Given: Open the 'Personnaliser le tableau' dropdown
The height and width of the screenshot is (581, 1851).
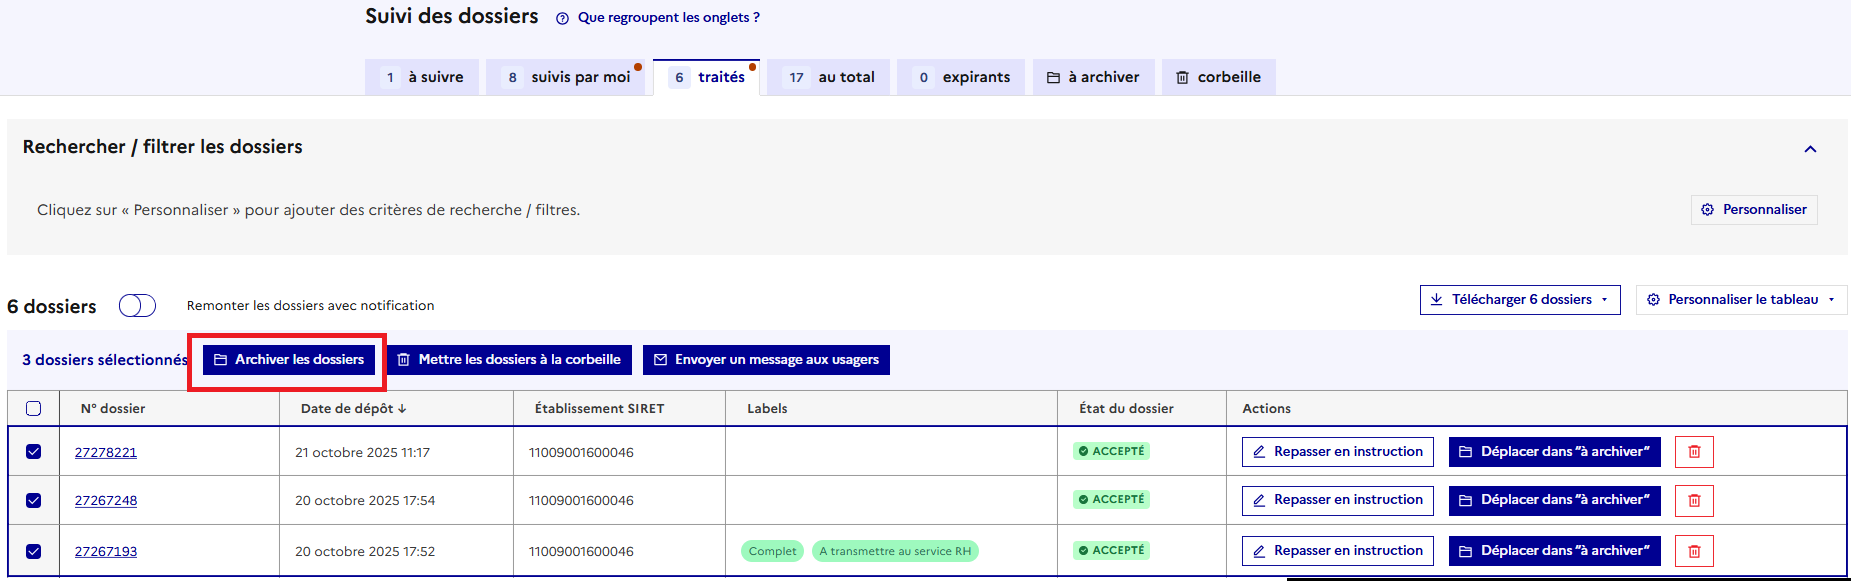Looking at the screenshot, I should [x=1741, y=300].
